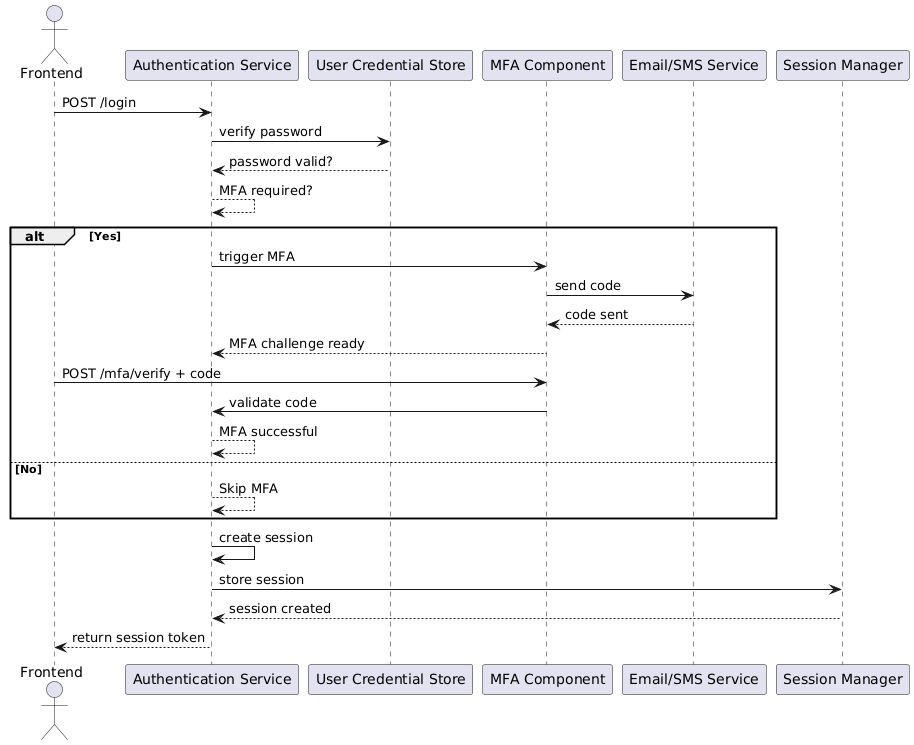Image resolution: width=914 pixels, height=745 pixels.
Task: Select the top User Credential Store box
Action: (x=390, y=66)
